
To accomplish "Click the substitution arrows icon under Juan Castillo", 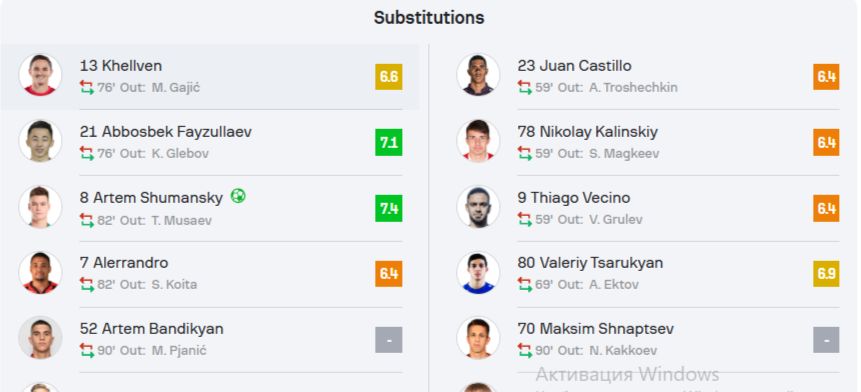I will click(524, 88).
